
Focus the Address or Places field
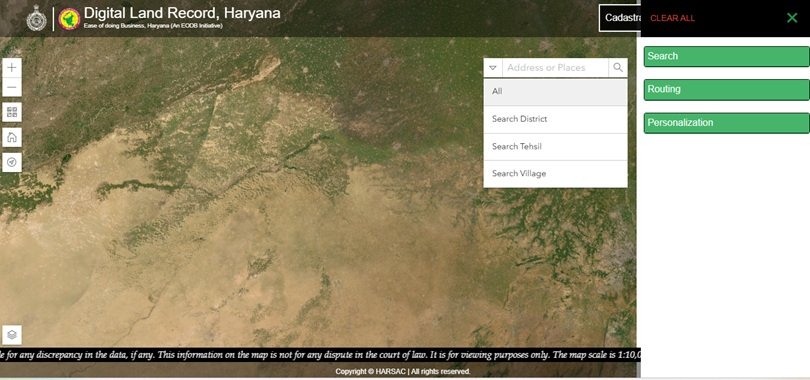pyautogui.click(x=555, y=68)
